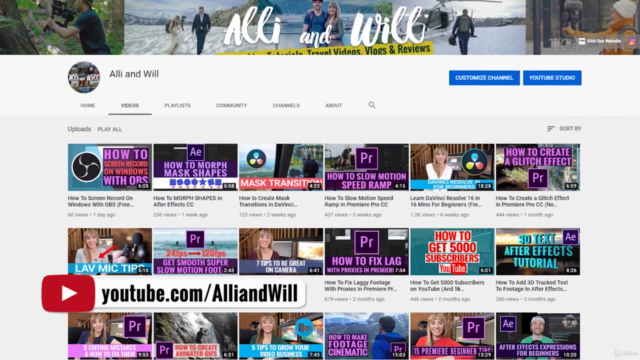Click the Alli and Will channel name

click(x=134, y=74)
